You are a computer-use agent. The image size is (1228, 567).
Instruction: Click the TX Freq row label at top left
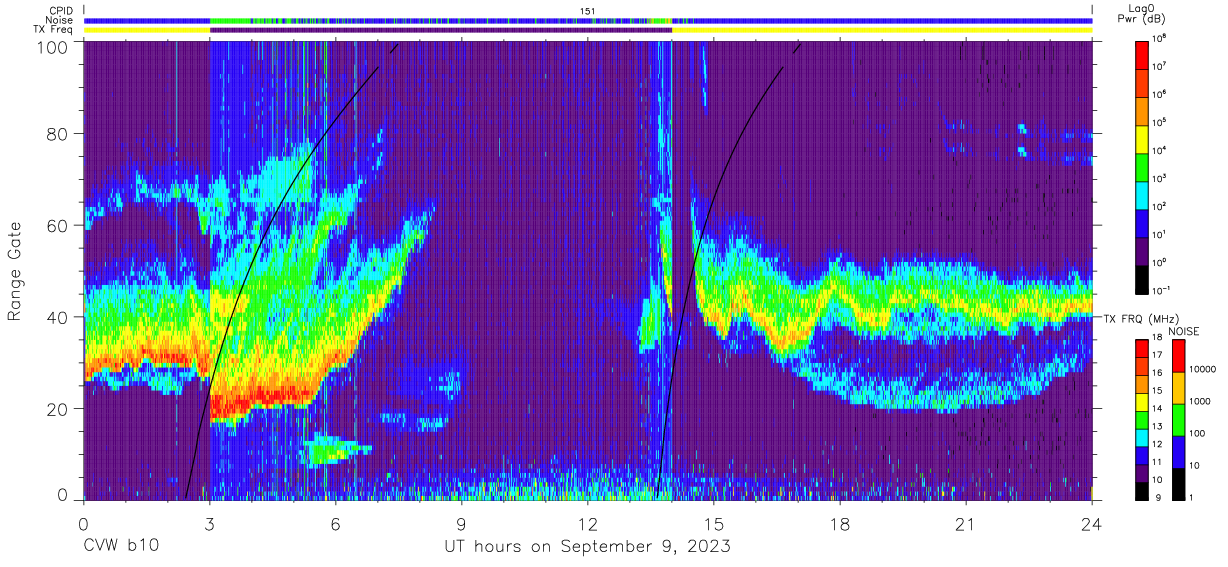[54, 30]
